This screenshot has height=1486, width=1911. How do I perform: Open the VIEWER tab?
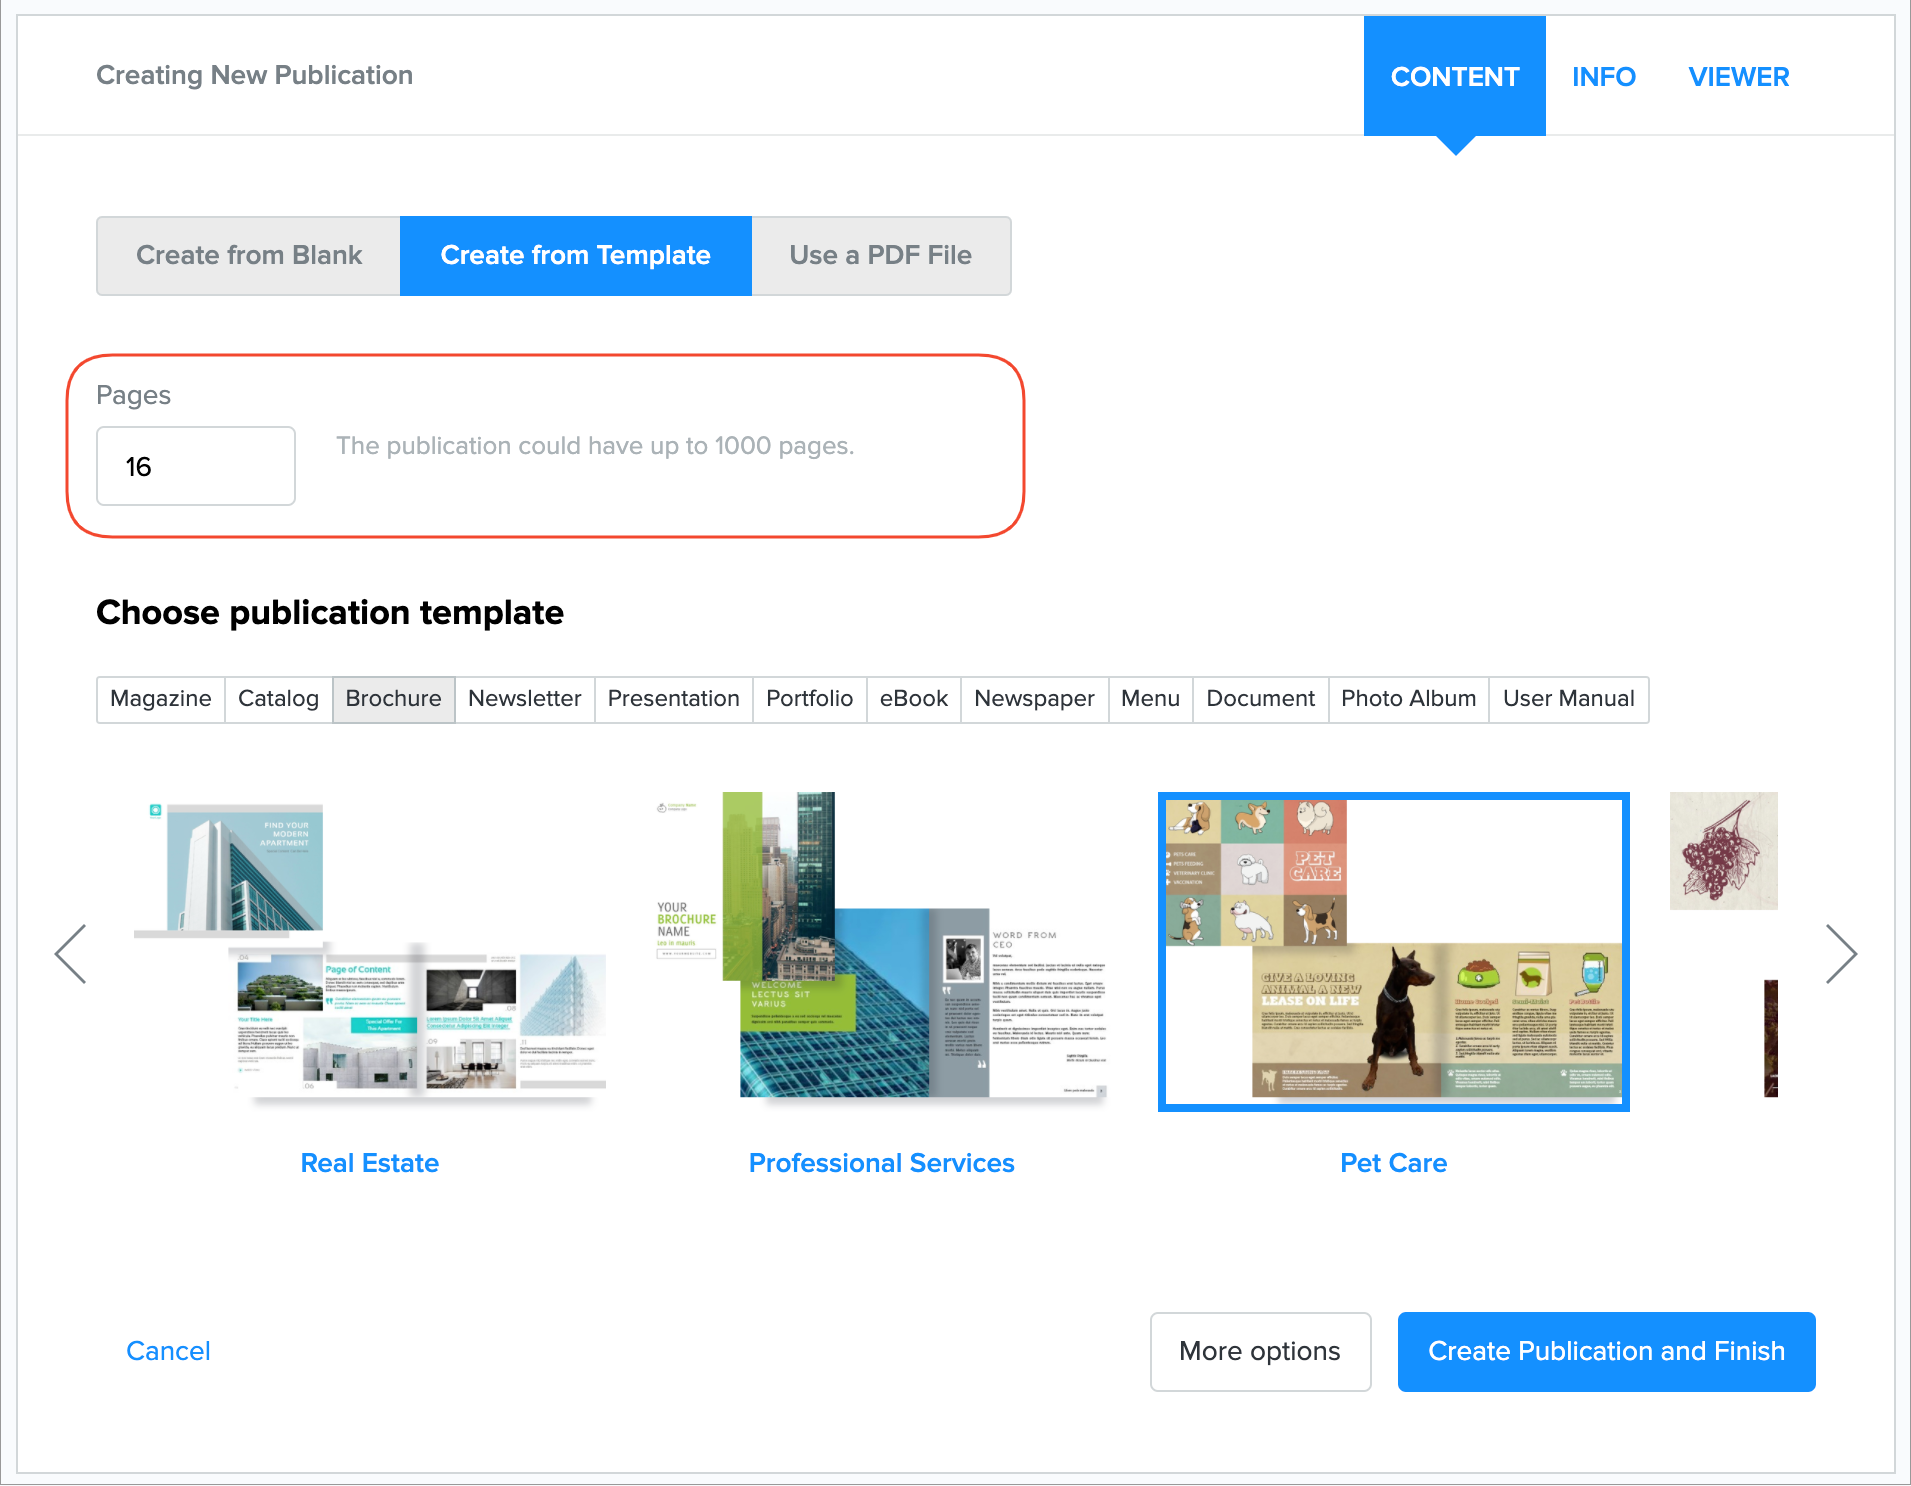click(1738, 77)
